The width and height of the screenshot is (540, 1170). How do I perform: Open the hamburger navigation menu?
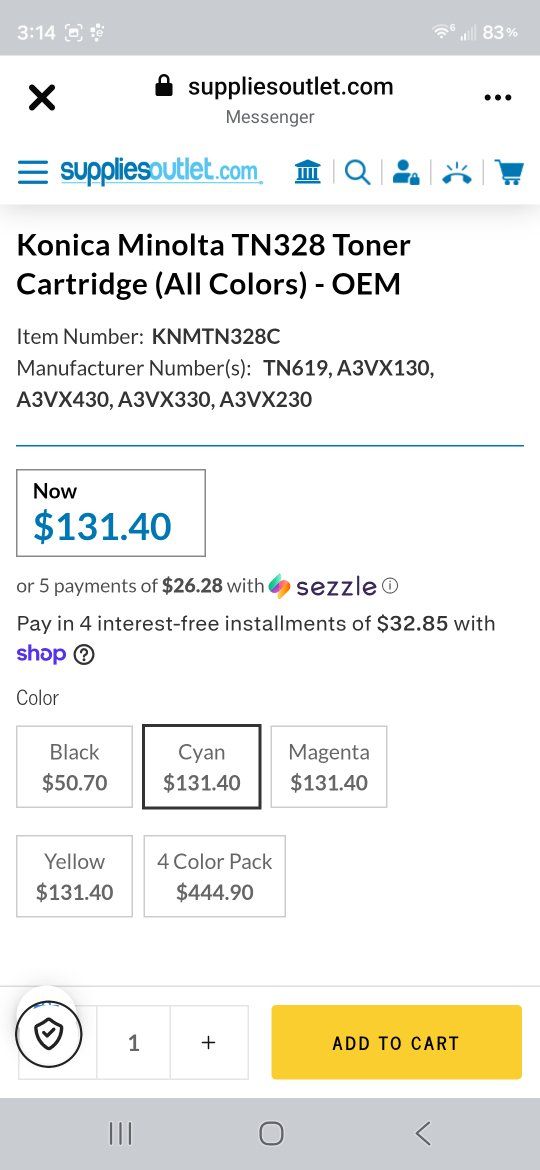[x=33, y=172]
